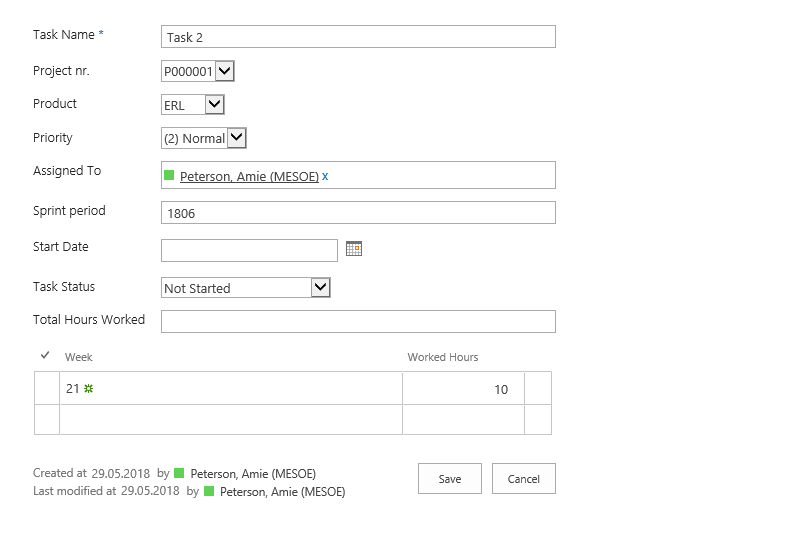Select the week 21 row selector cell
The height and width of the screenshot is (546, 806).
47,389
